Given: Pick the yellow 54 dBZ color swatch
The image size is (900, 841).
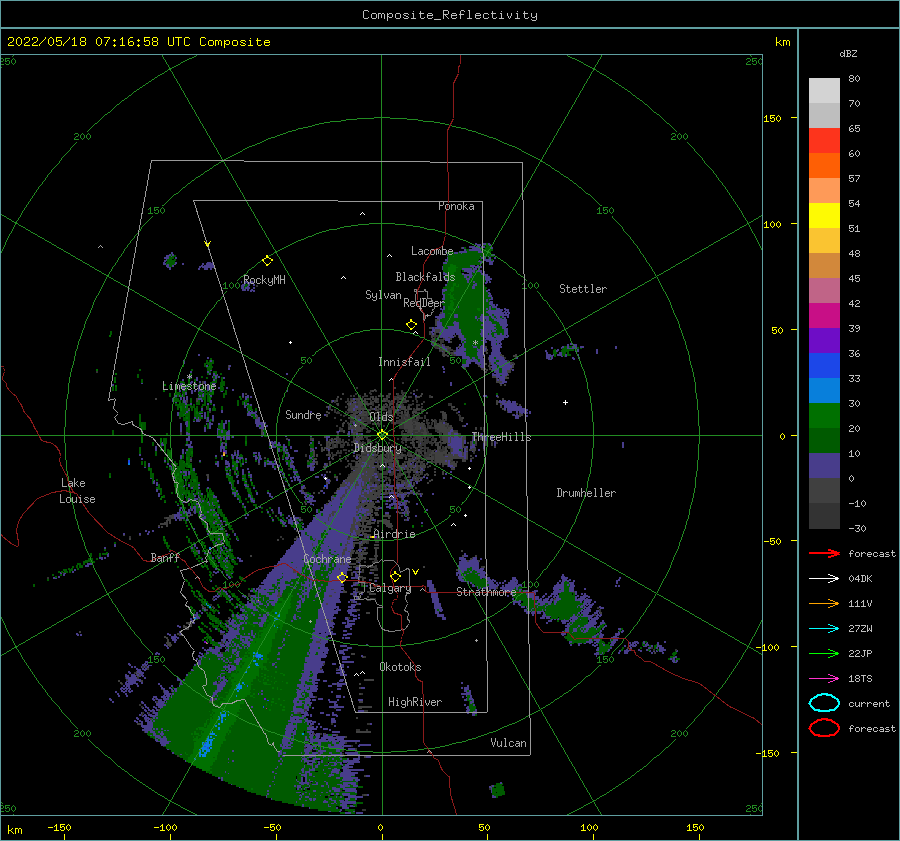Looking at the screenshot, I should (x=824, y=215).
